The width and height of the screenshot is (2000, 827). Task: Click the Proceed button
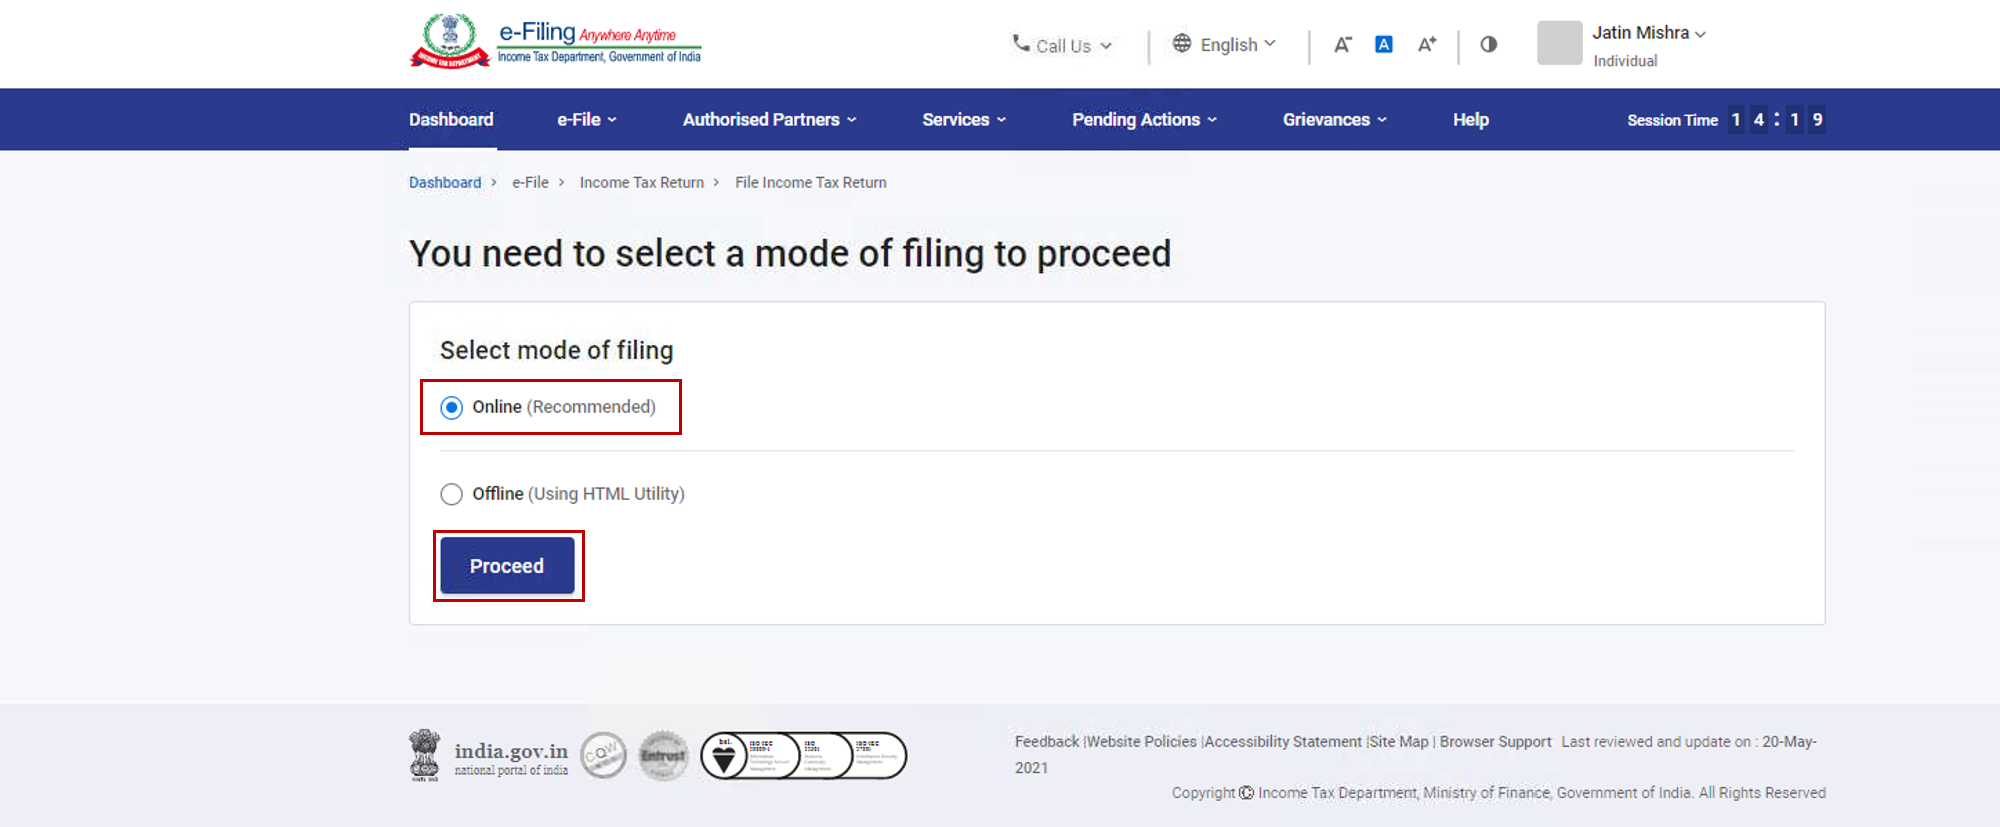tap(507, 566)
